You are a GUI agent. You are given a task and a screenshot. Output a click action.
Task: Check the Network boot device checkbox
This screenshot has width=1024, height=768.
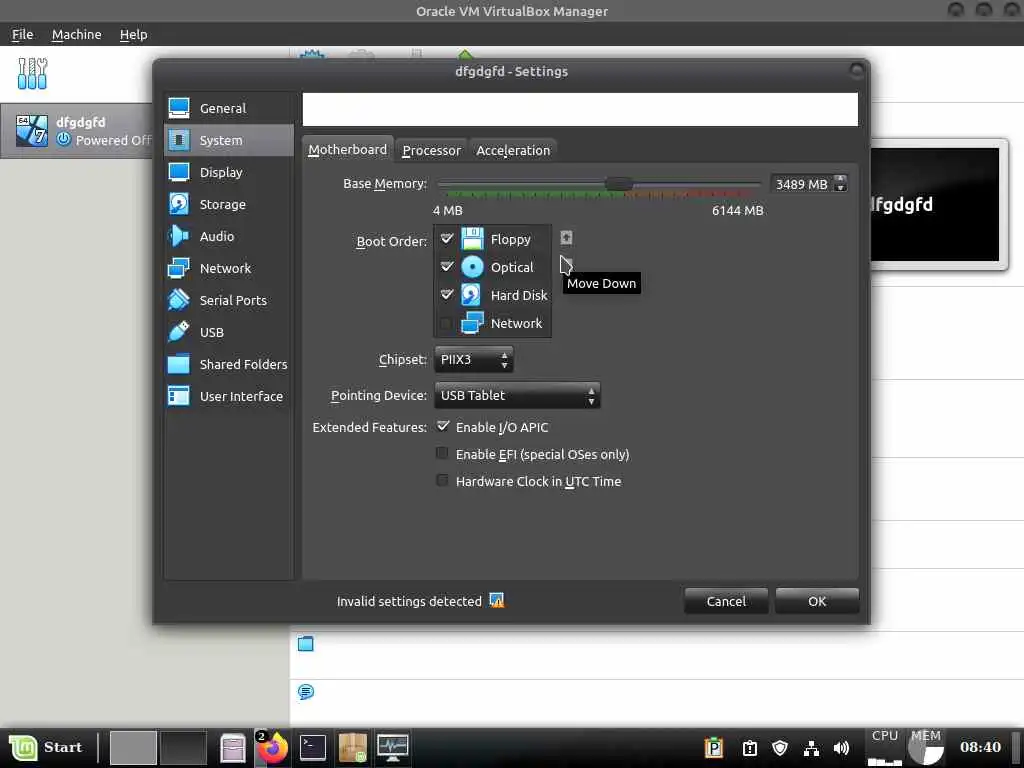point(447,323)
